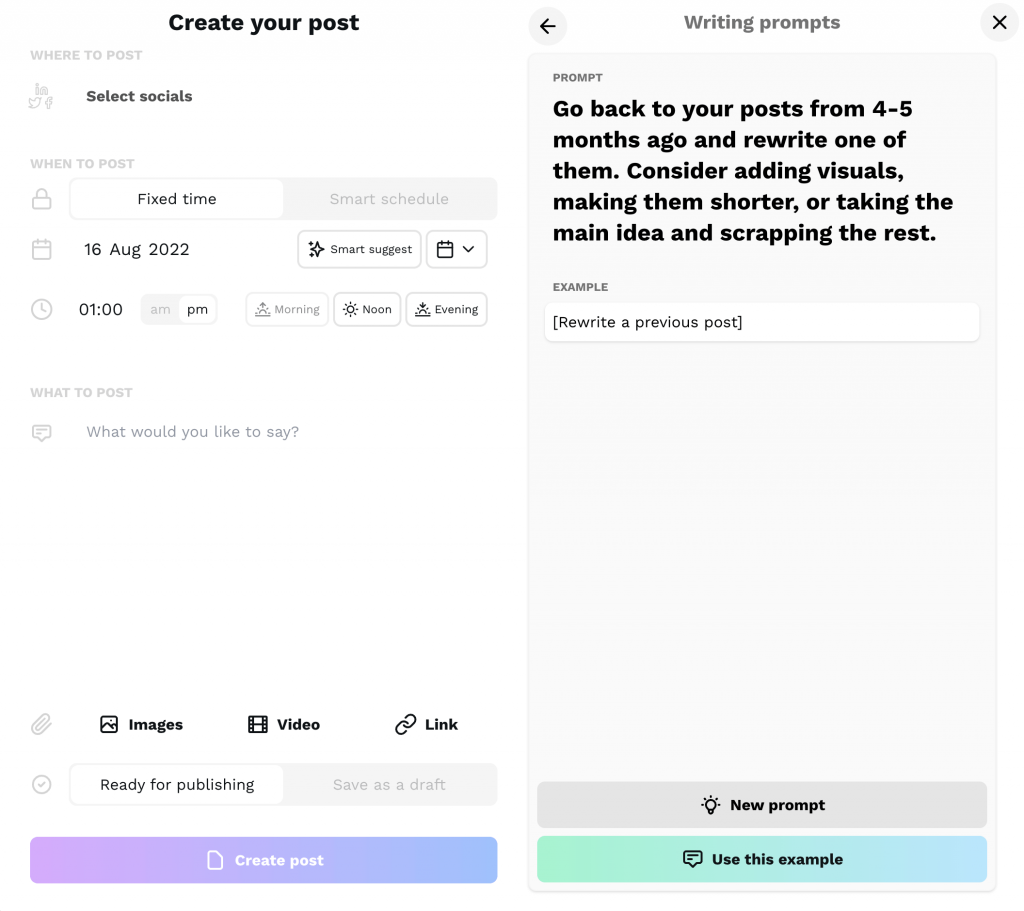Click the speech bubble icon under What to Post
1024x911 pixels.
[42, 433]
